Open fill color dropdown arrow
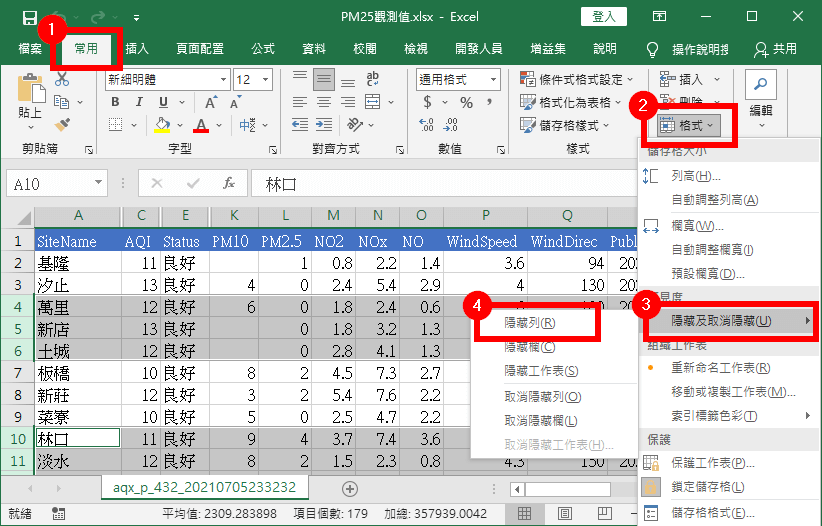822x526 pixels. pos(180,125)
